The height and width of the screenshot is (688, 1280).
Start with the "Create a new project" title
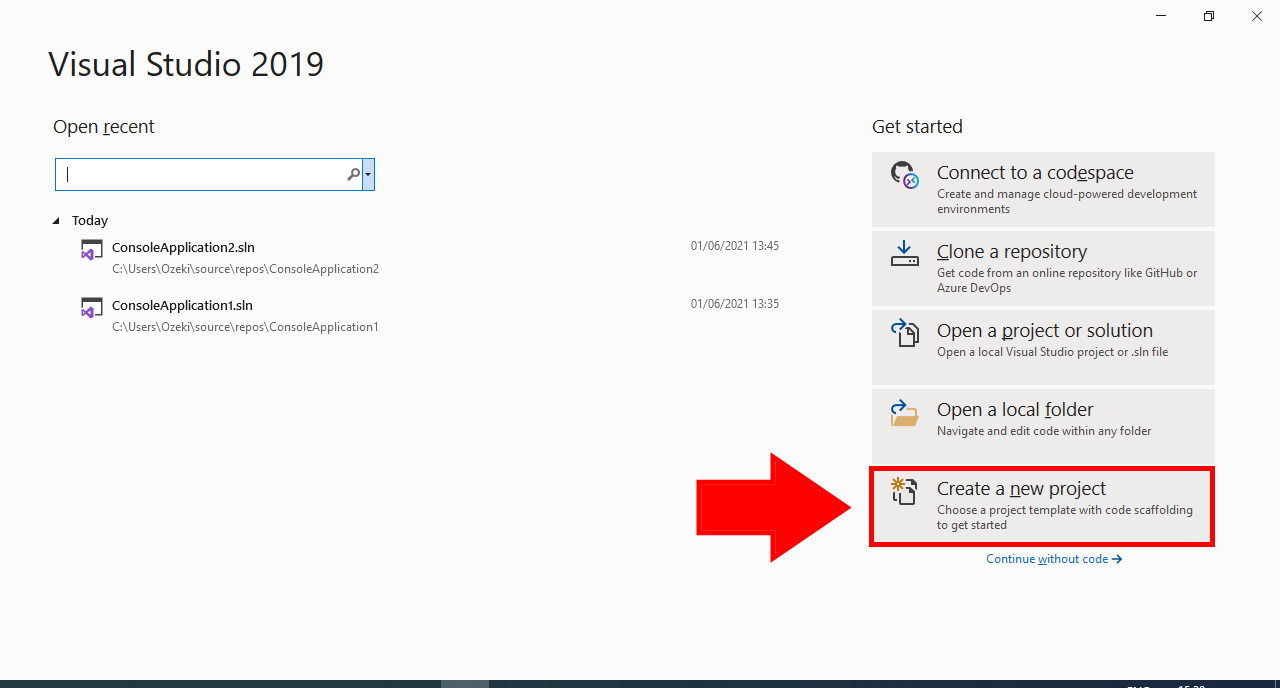(x=1021, y=489)
